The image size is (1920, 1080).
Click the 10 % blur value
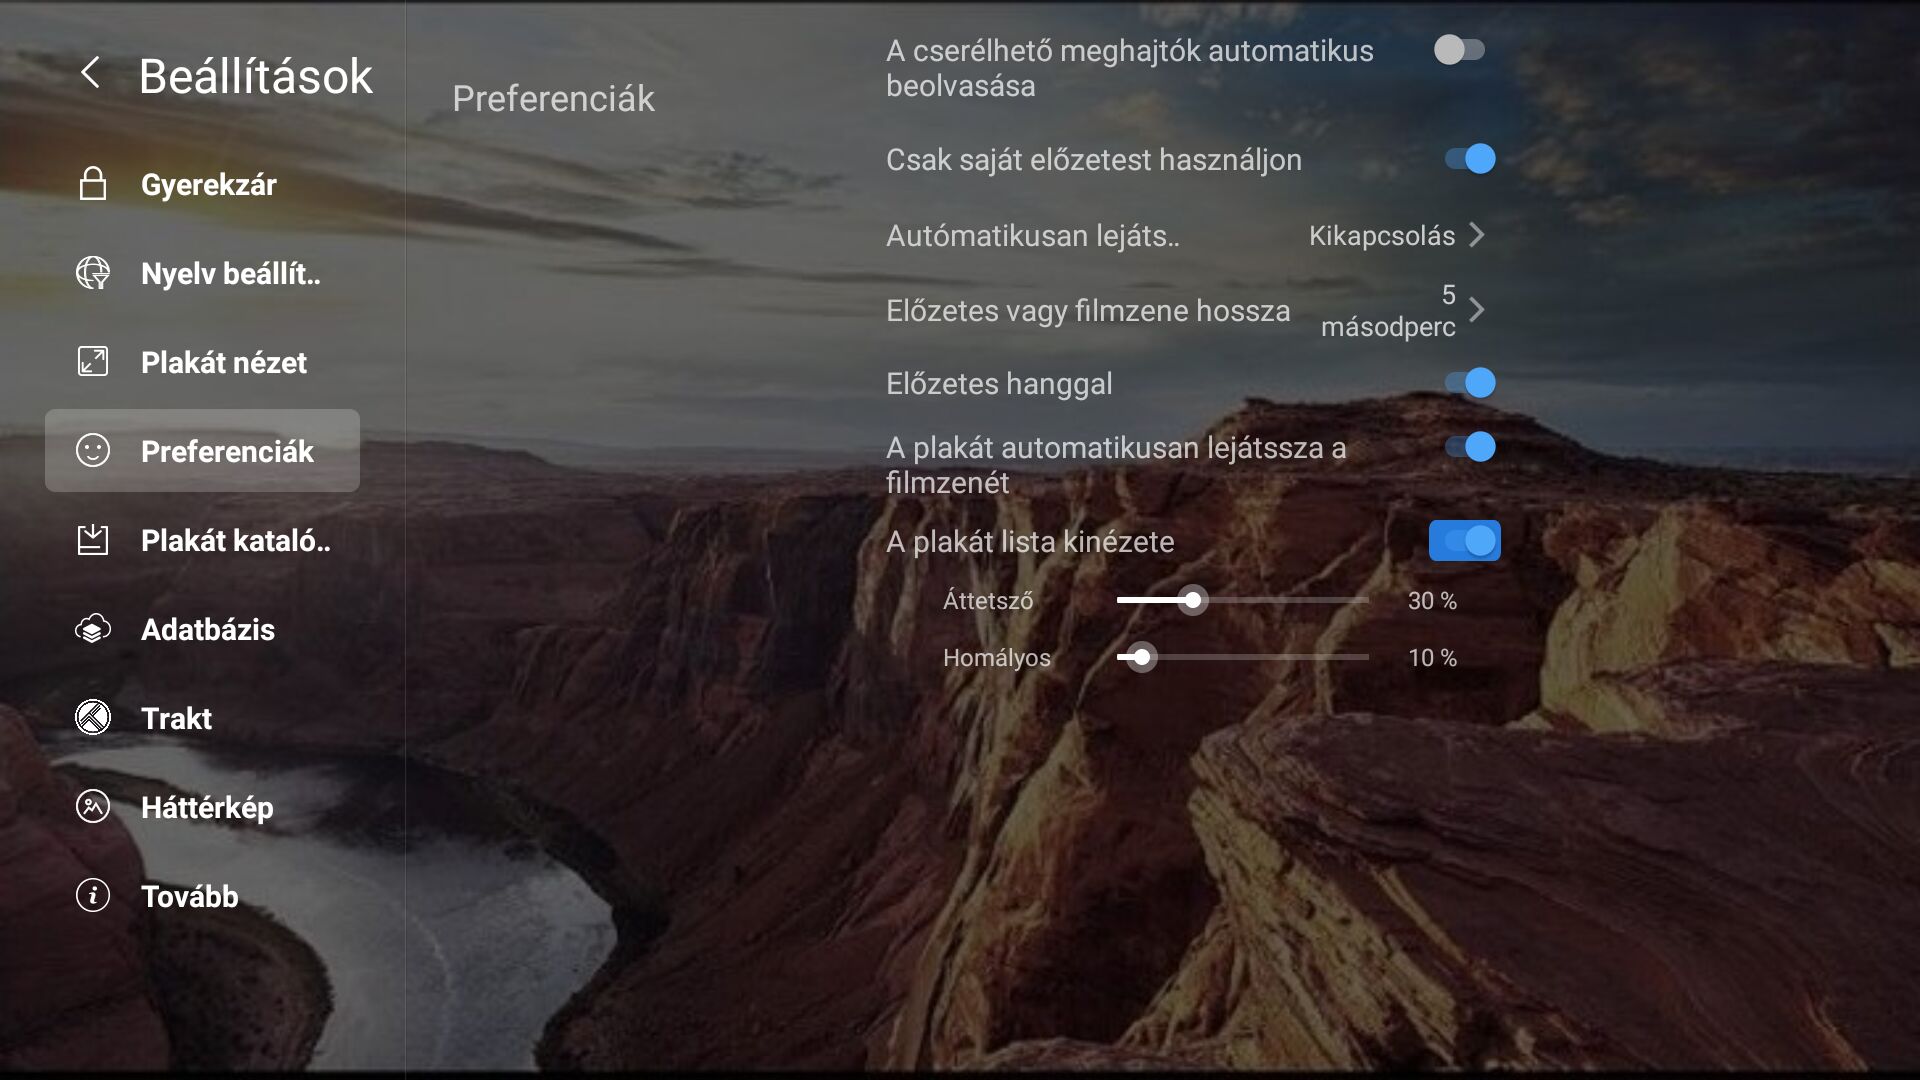[x=1432, y=658]
